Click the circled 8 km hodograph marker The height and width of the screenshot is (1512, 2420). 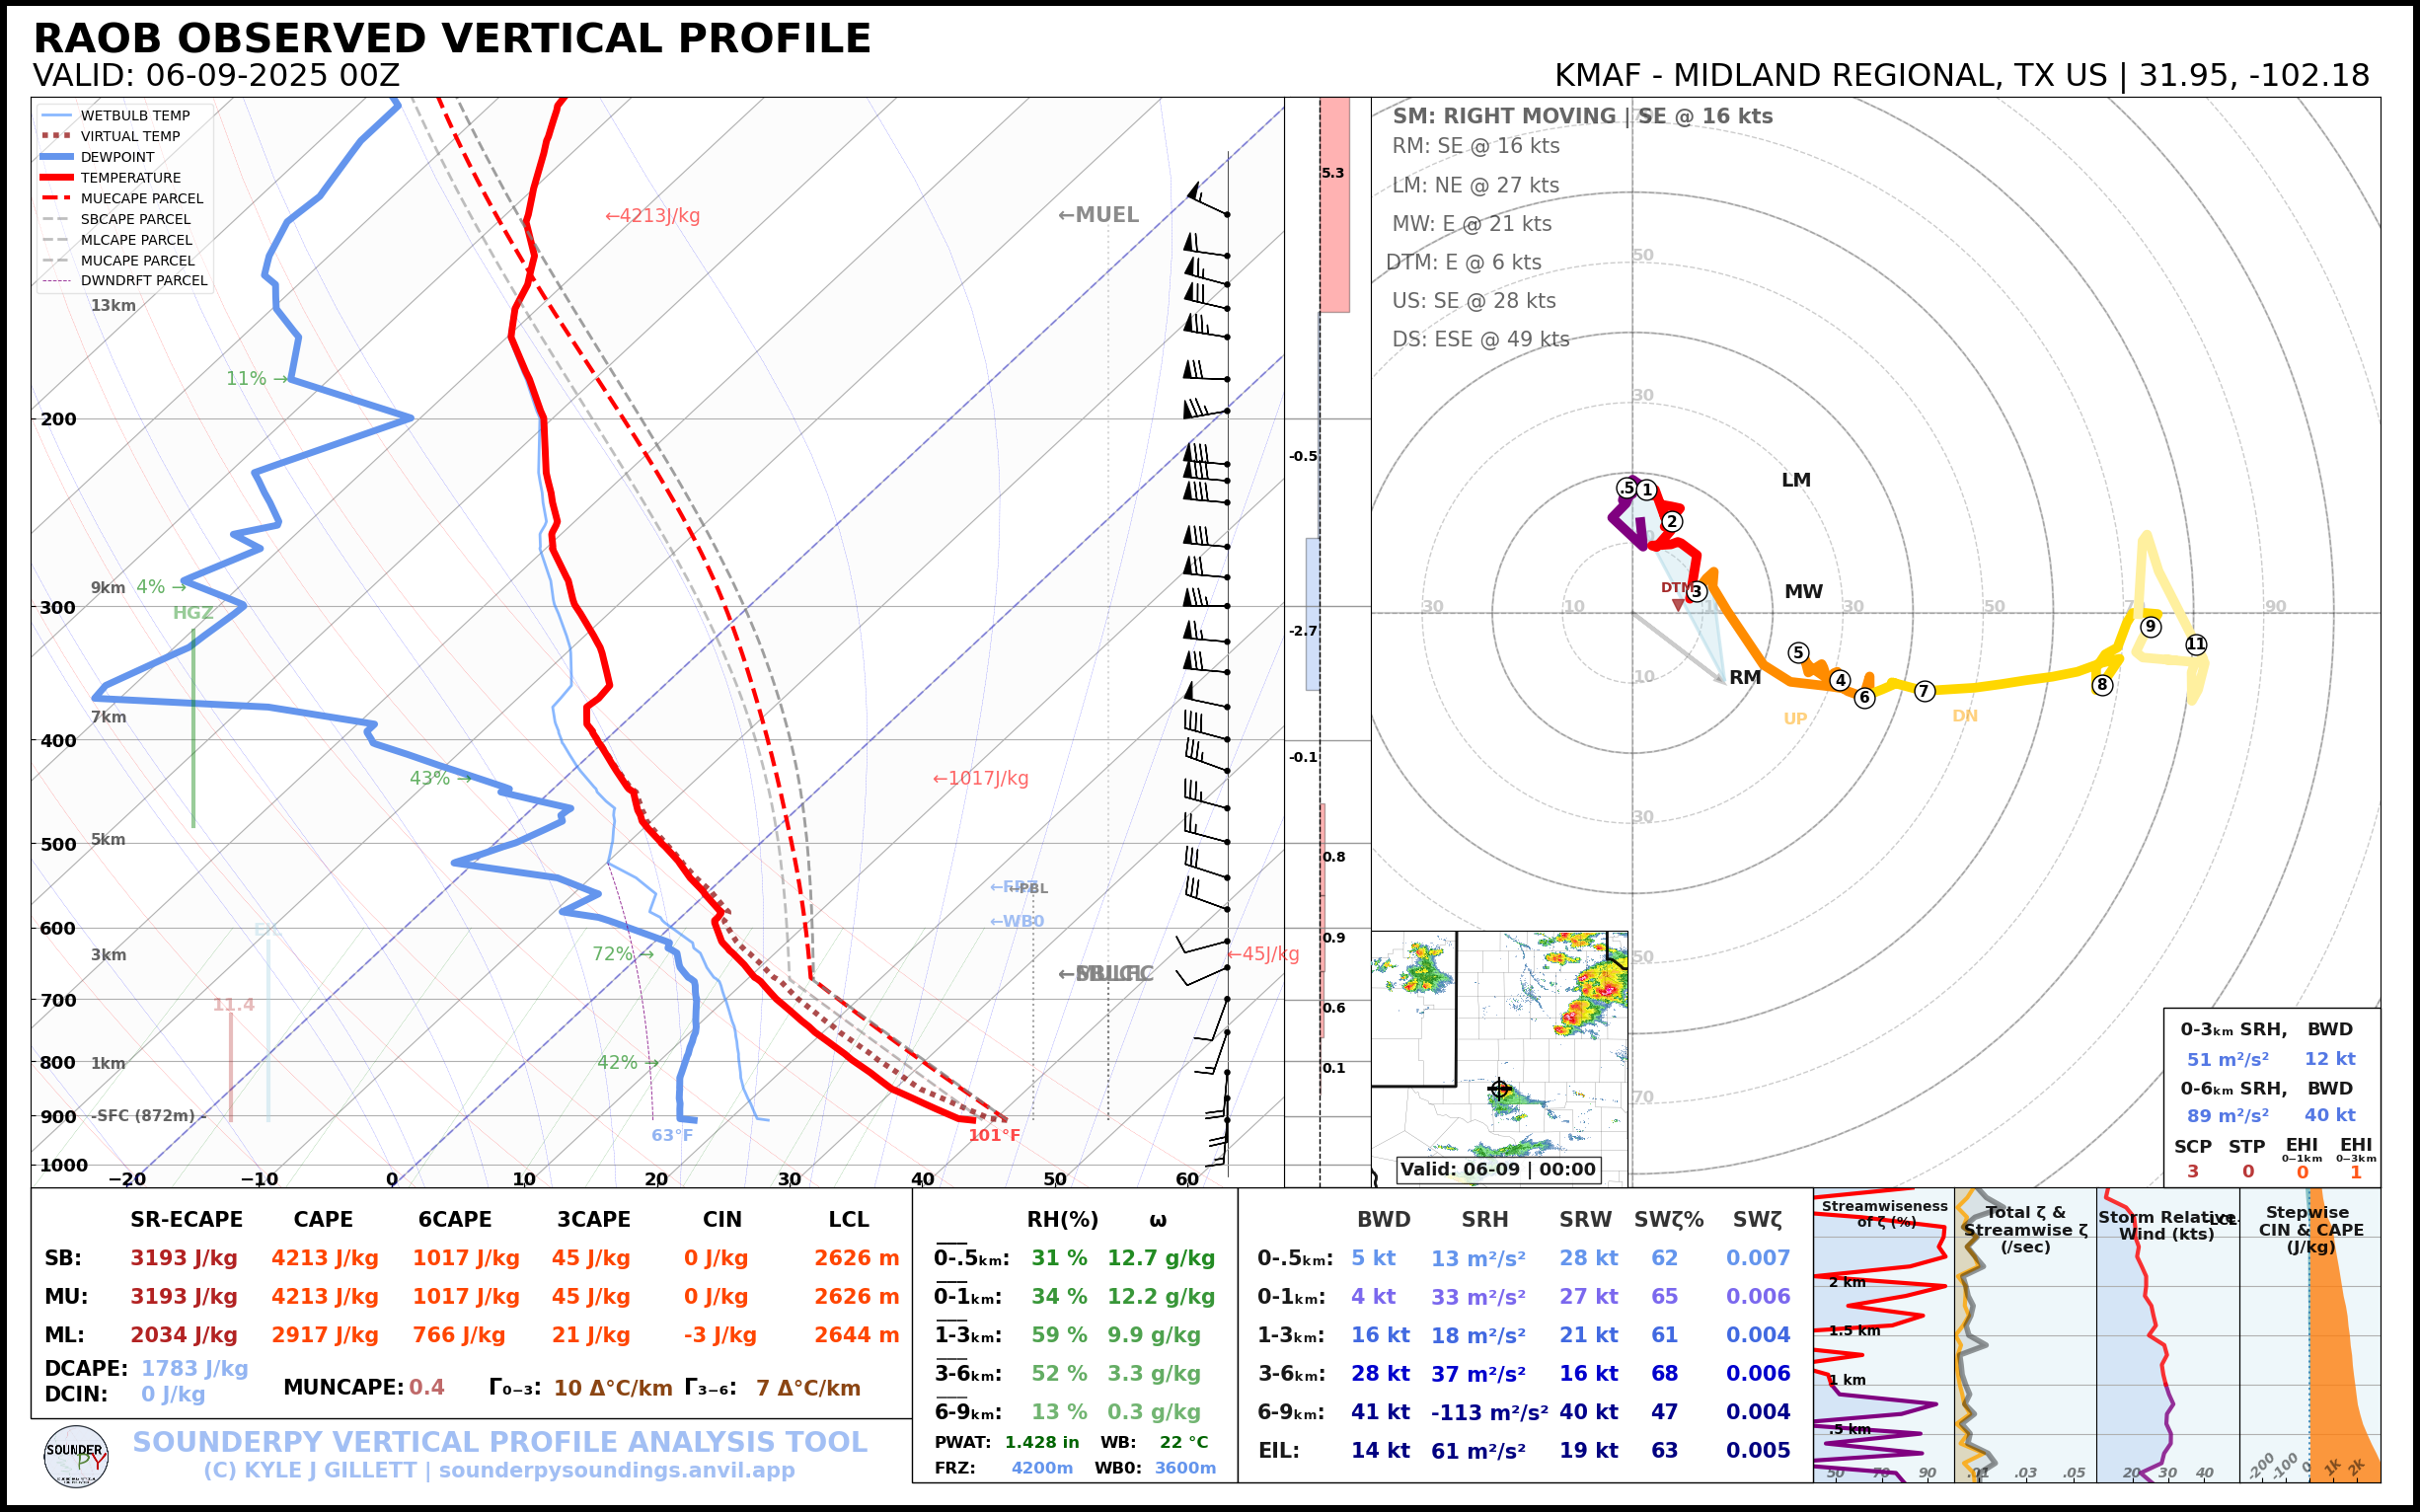(x=2102, y=685)
